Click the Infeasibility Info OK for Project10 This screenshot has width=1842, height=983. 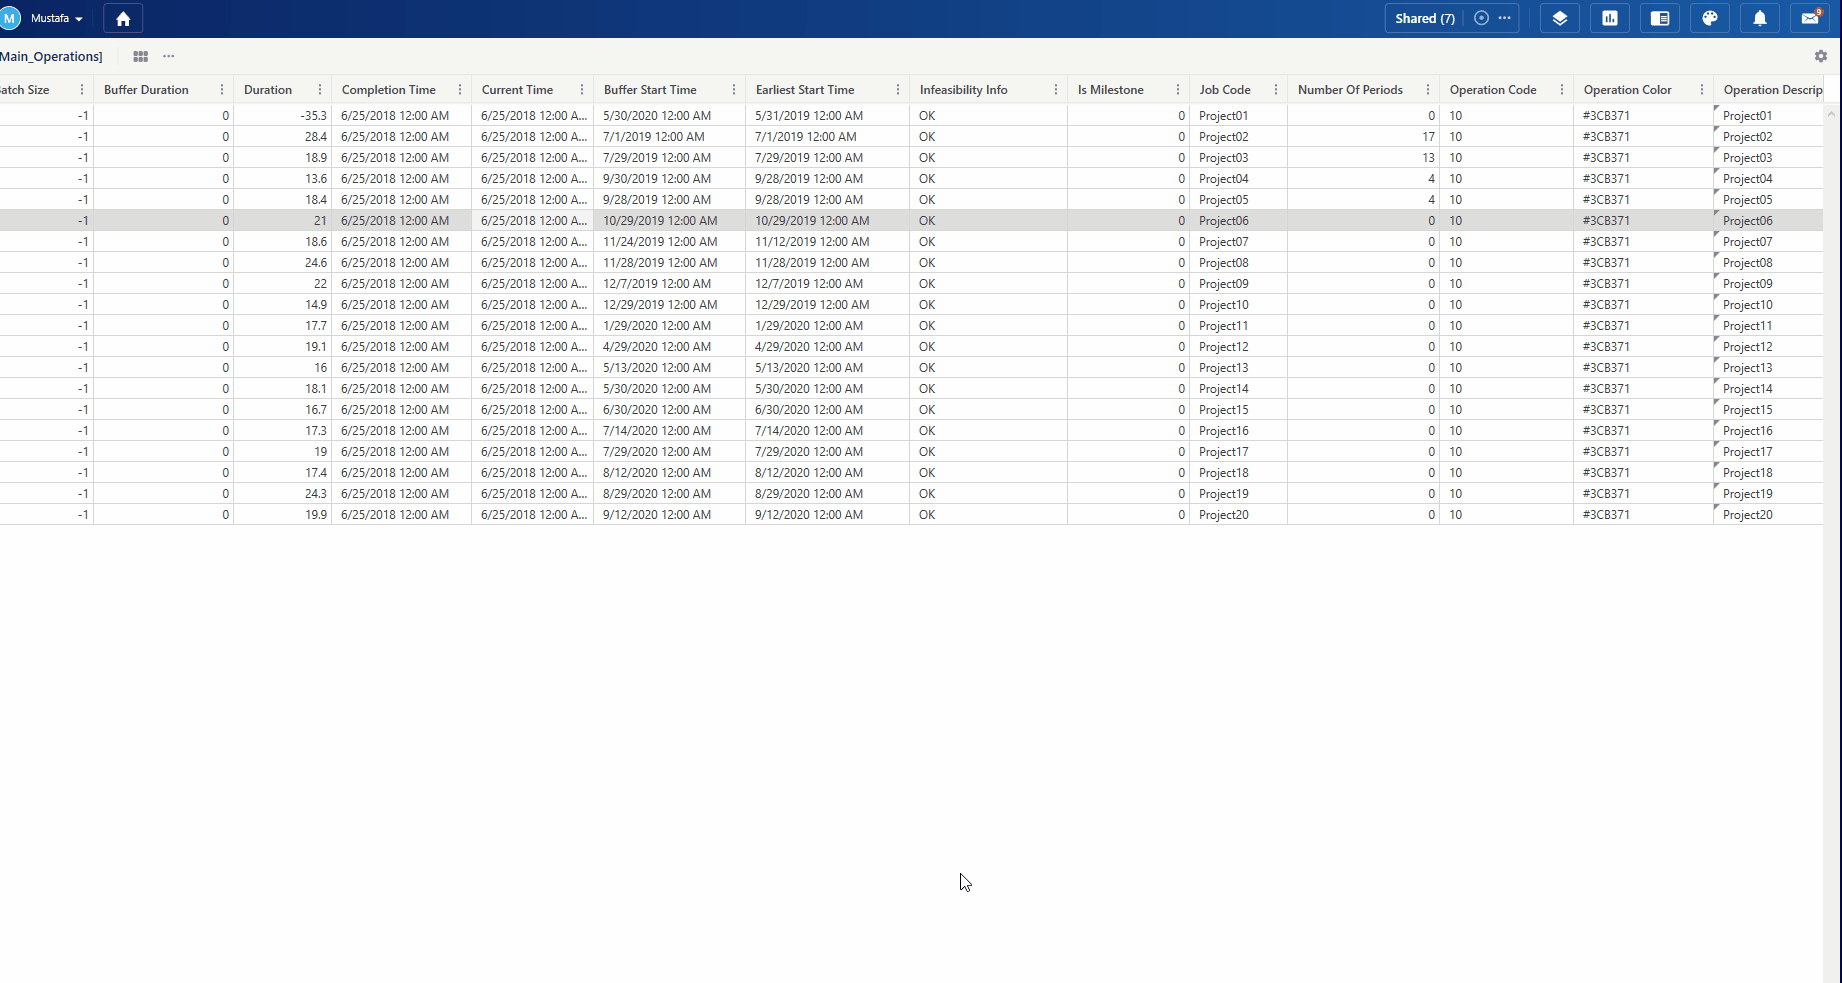pyautogui.click(x=988, y=305)
